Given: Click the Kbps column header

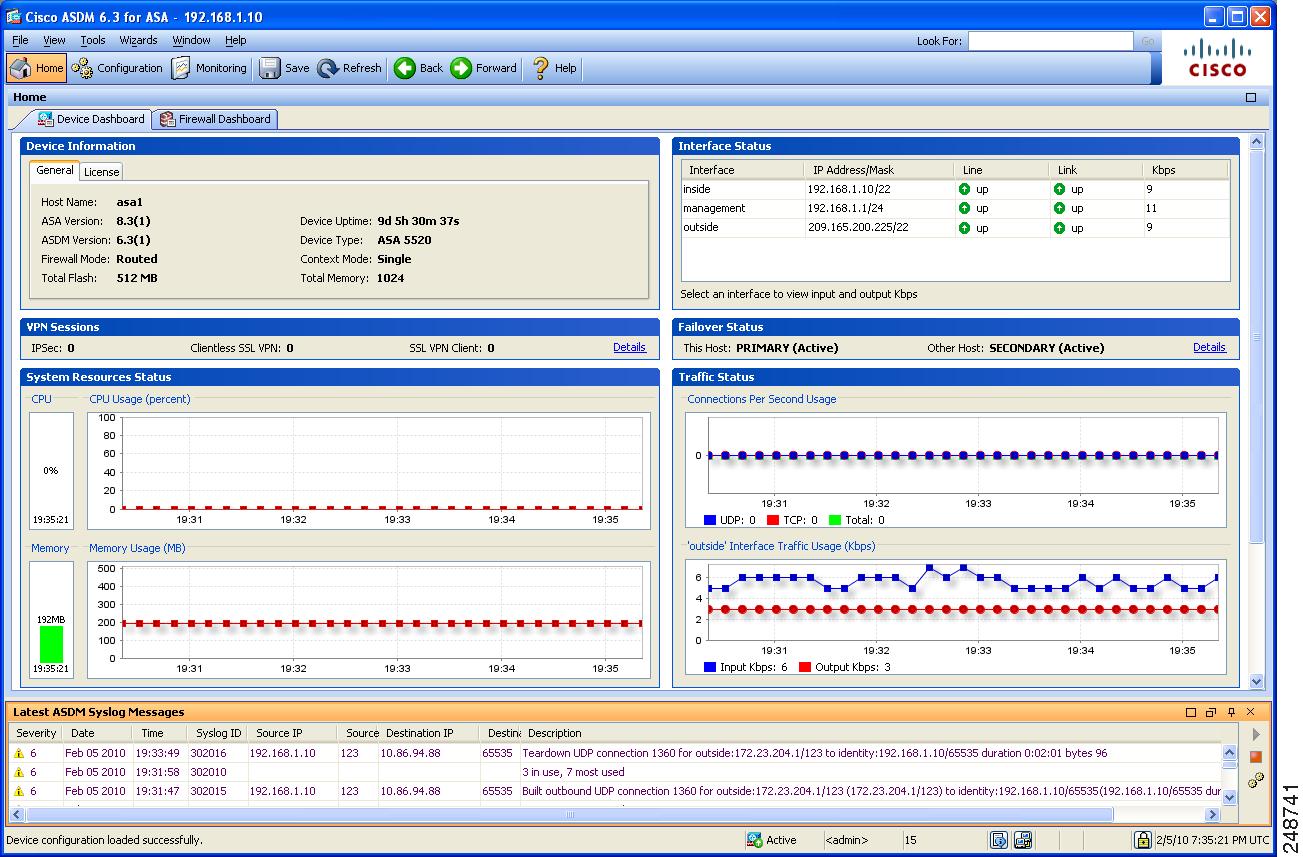Looking at the screenshot, I should 1186,170.
